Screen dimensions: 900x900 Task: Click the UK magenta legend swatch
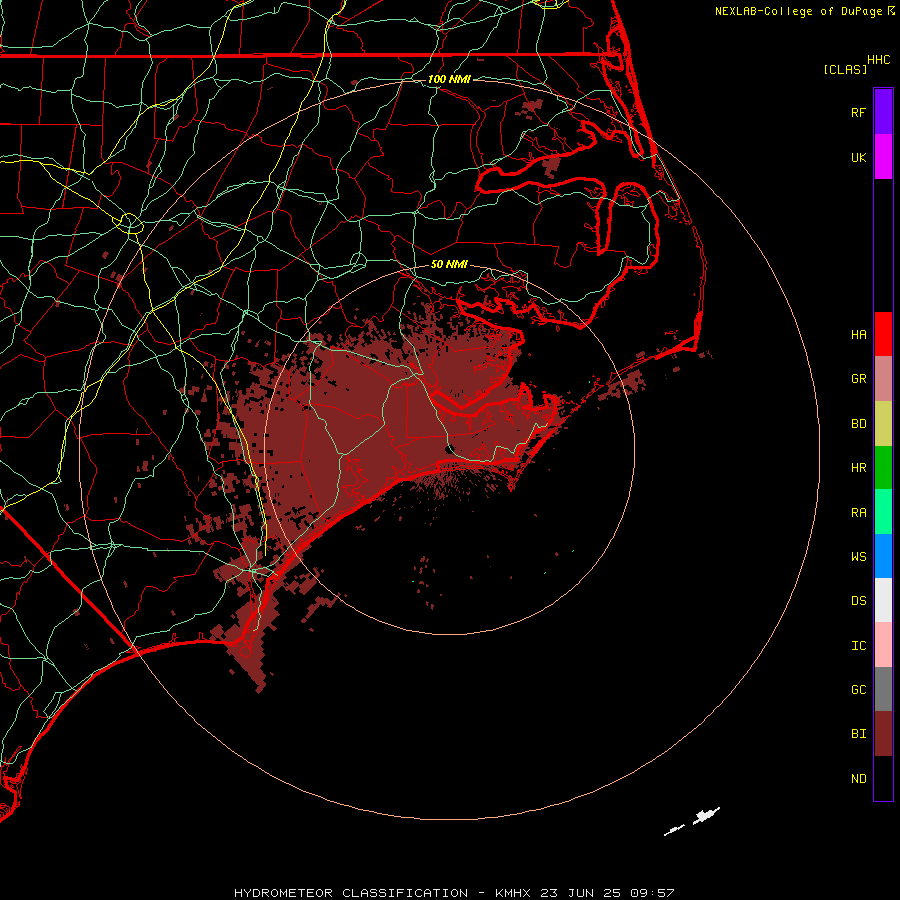pos(883,157)
